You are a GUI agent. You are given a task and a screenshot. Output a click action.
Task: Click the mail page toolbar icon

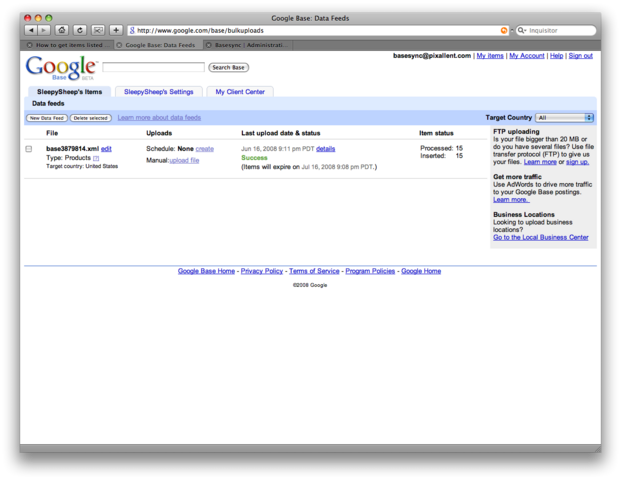98,30
